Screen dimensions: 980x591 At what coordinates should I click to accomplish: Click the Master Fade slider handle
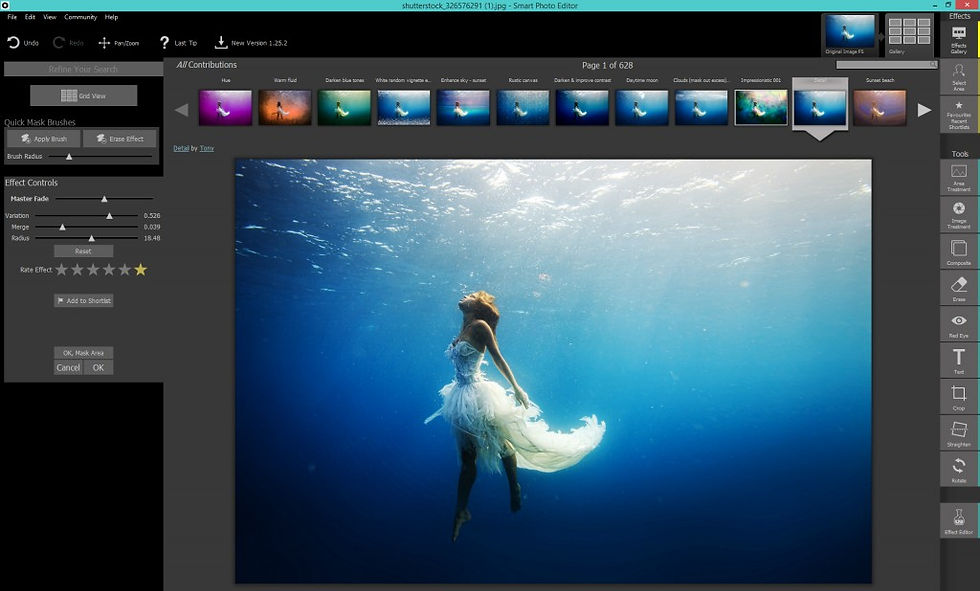[104, 199]
